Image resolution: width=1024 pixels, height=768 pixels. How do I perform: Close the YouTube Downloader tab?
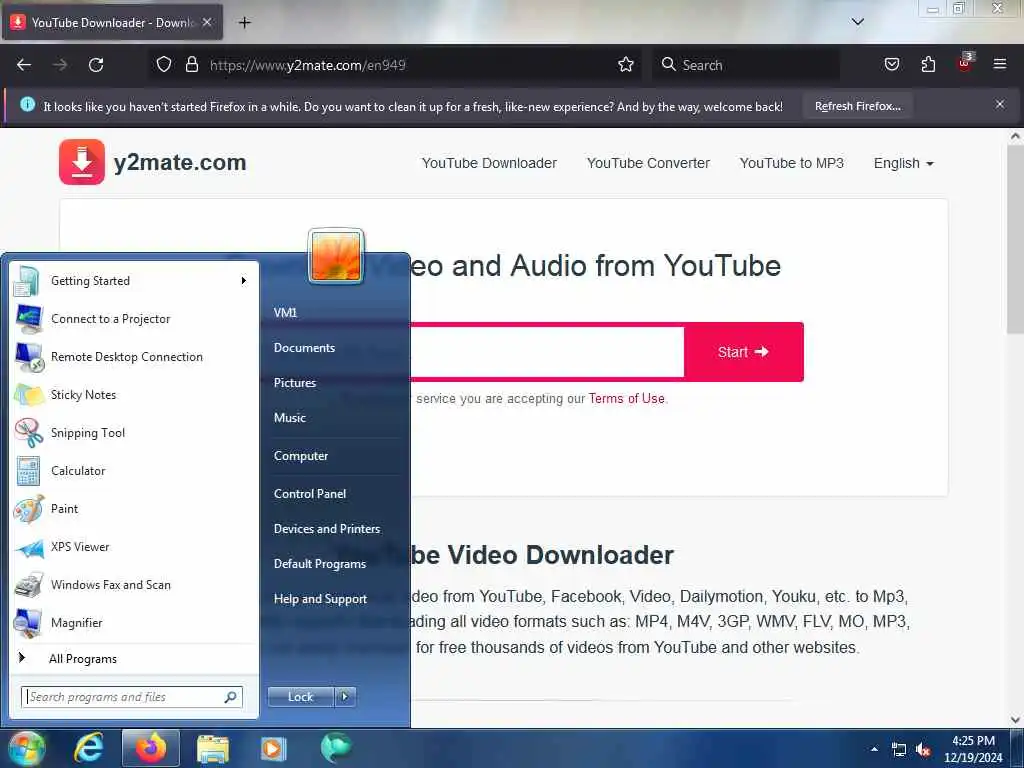point(207,22)
